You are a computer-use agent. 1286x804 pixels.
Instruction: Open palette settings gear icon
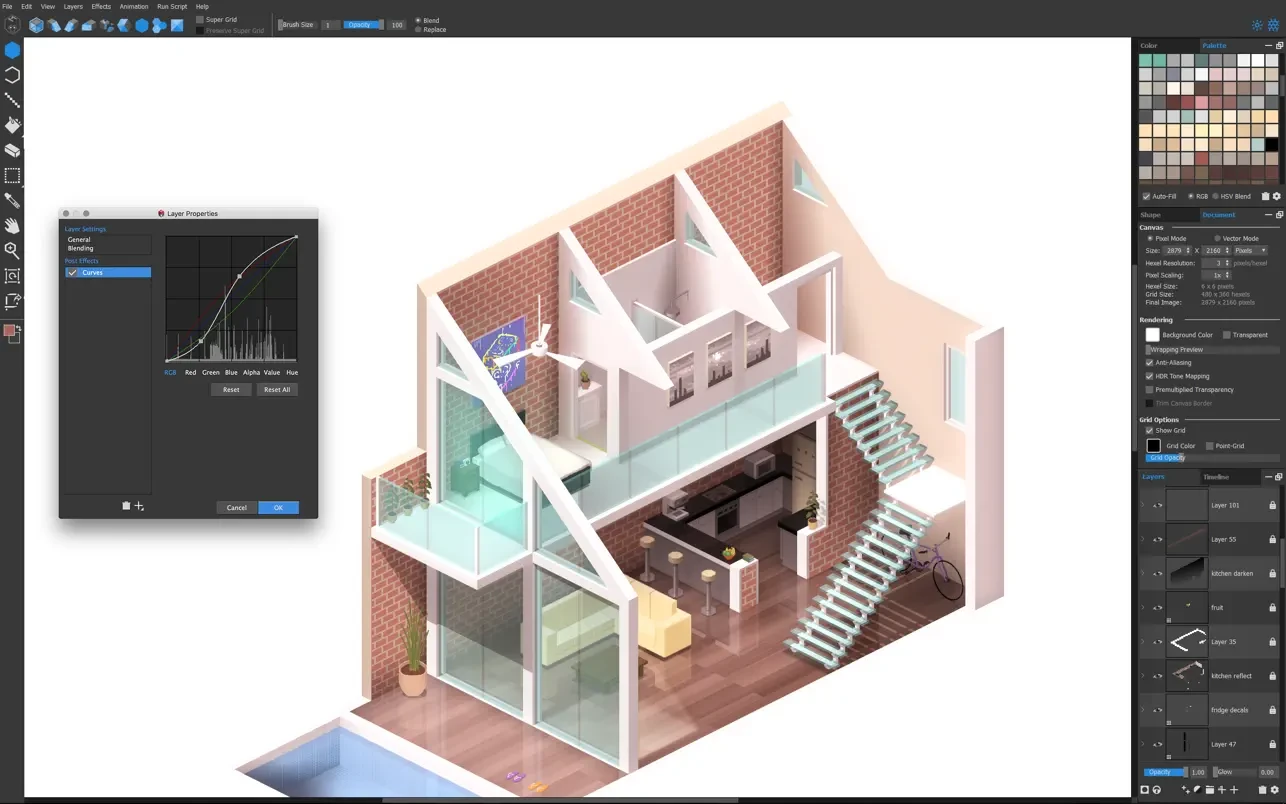(1276, 196)
